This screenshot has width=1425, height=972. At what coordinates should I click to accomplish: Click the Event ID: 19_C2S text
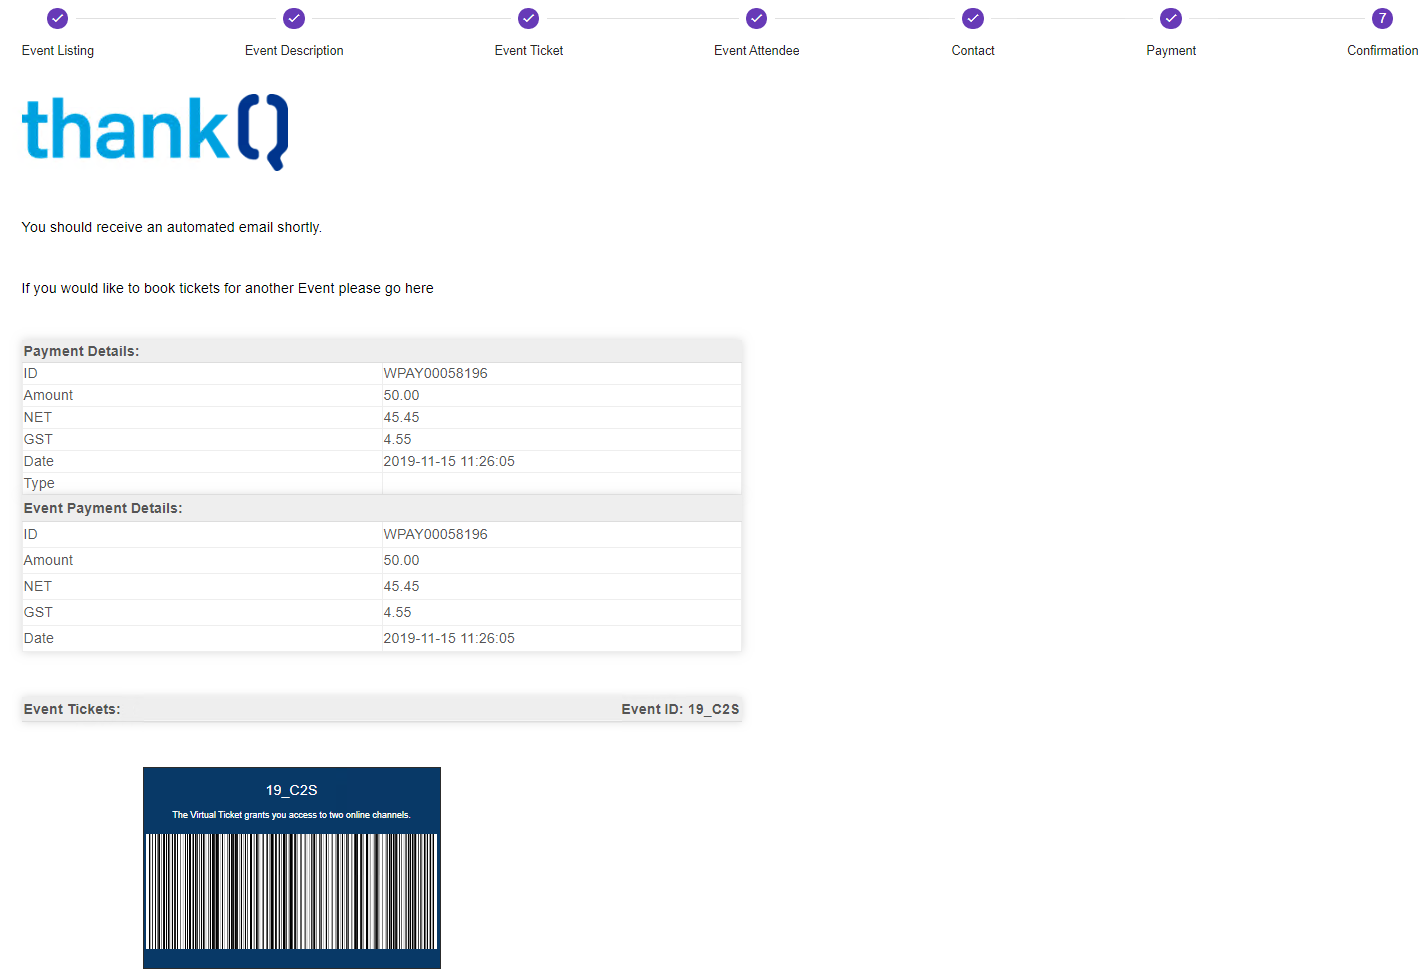coord(680,709)
